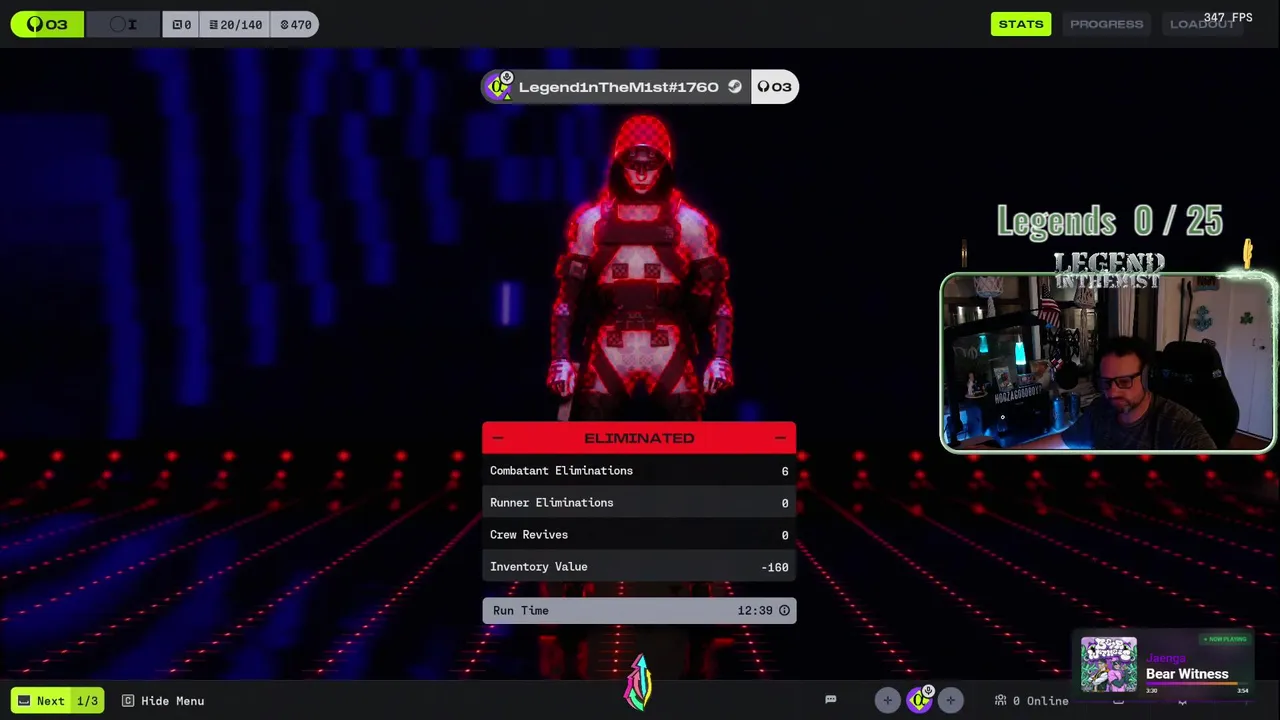This screenshot has width=1280, height=720.
Task: Click the green level 03 badge
Action: coord(47,24)
